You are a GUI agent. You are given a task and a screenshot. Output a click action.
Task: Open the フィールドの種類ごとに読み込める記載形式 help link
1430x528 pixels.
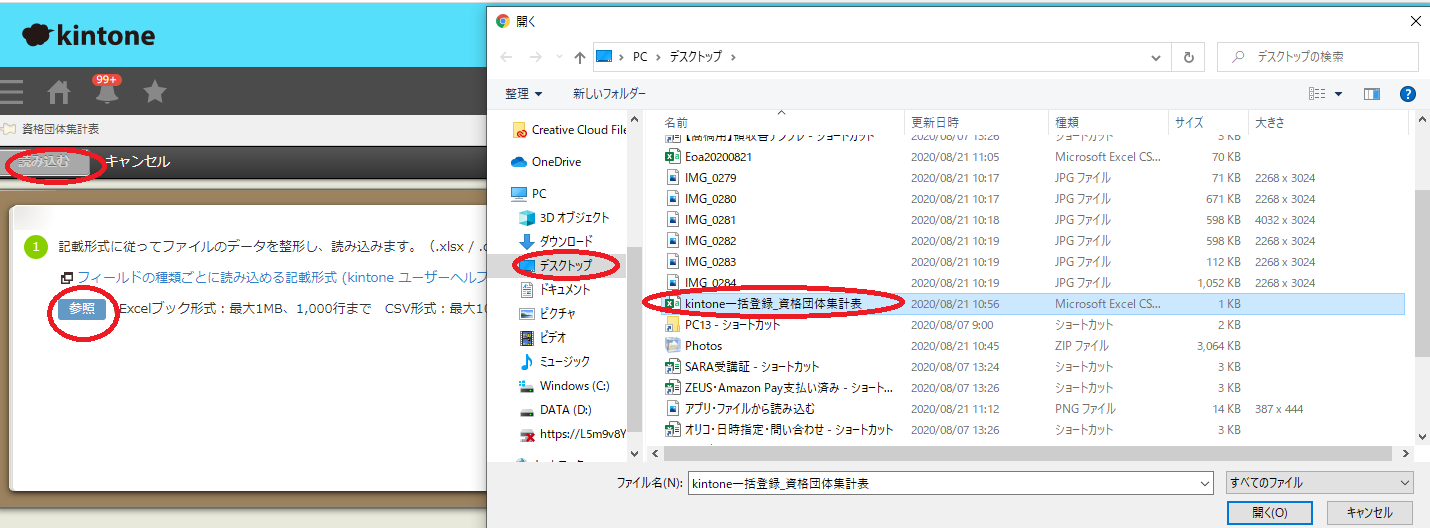[x=280, y=277]
